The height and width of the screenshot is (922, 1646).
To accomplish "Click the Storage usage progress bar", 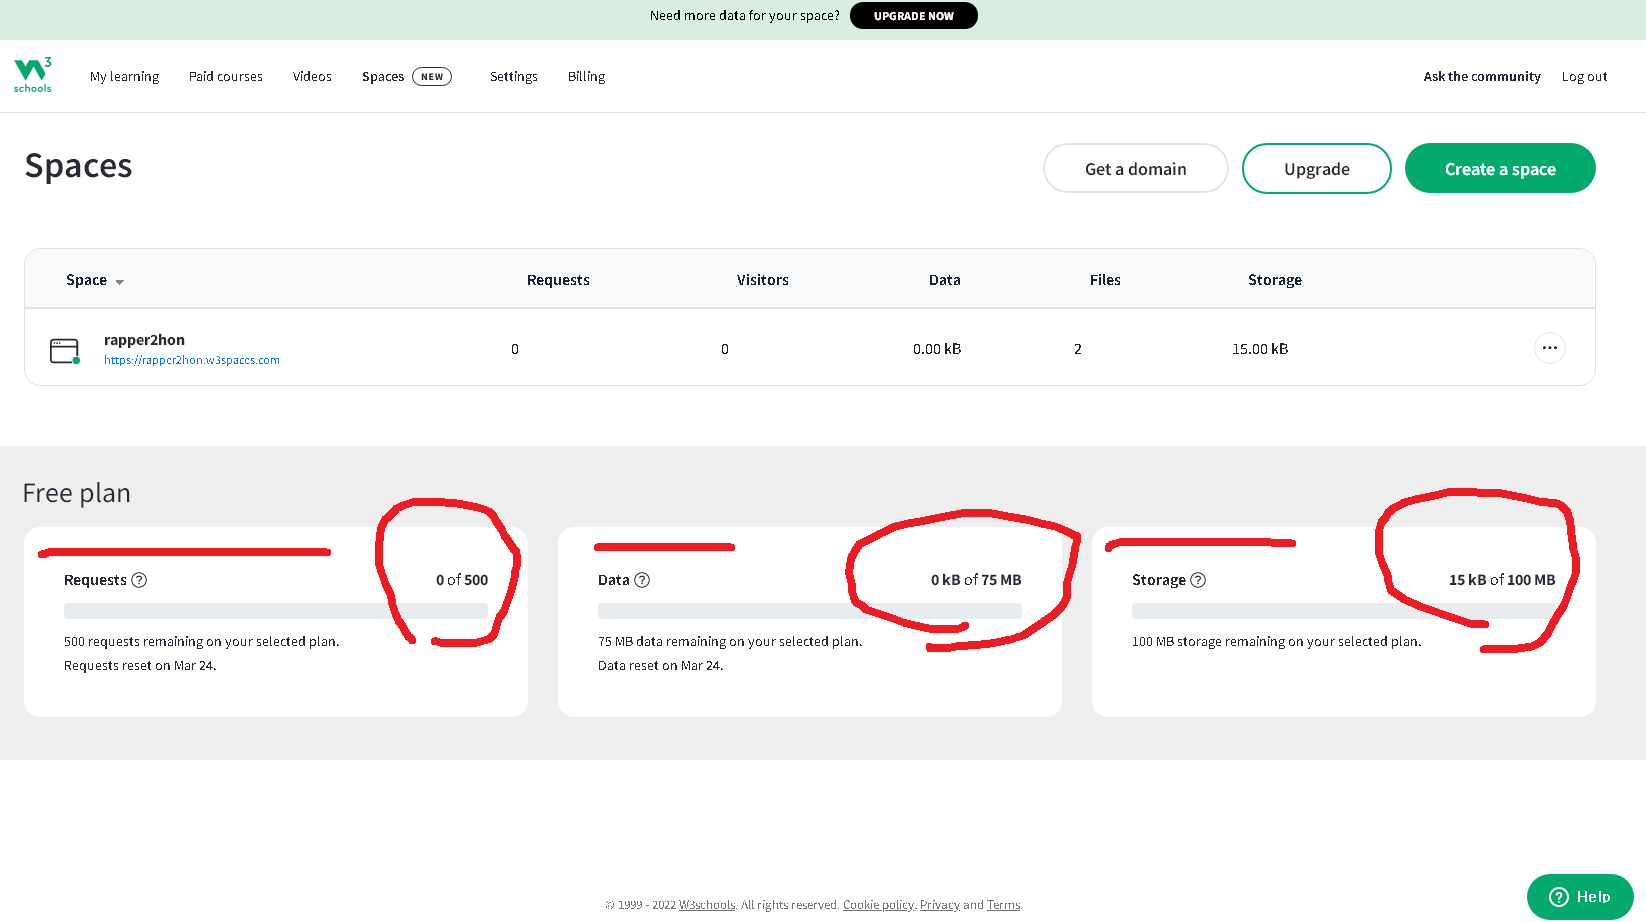I will (1344, 611).
